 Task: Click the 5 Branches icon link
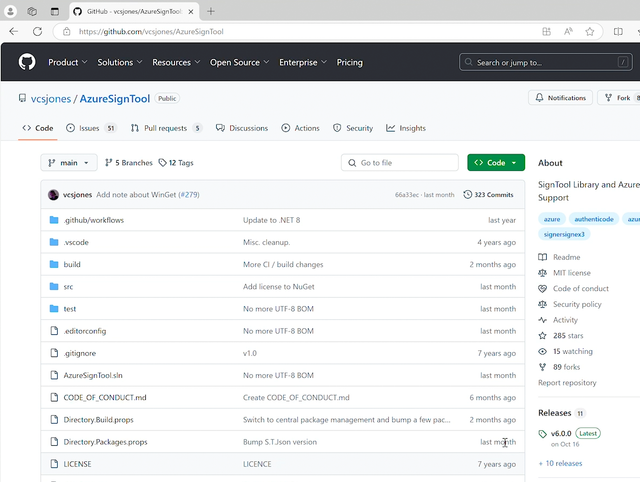[128, 162]
